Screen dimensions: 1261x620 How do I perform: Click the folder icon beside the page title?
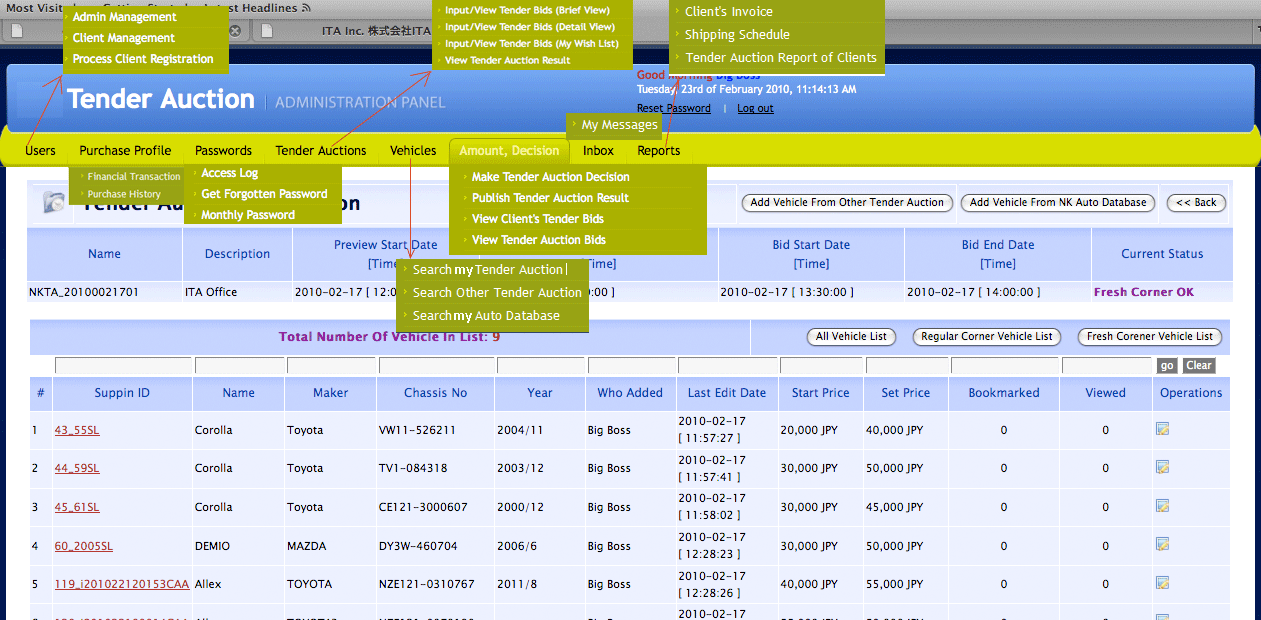click(54, 202)
